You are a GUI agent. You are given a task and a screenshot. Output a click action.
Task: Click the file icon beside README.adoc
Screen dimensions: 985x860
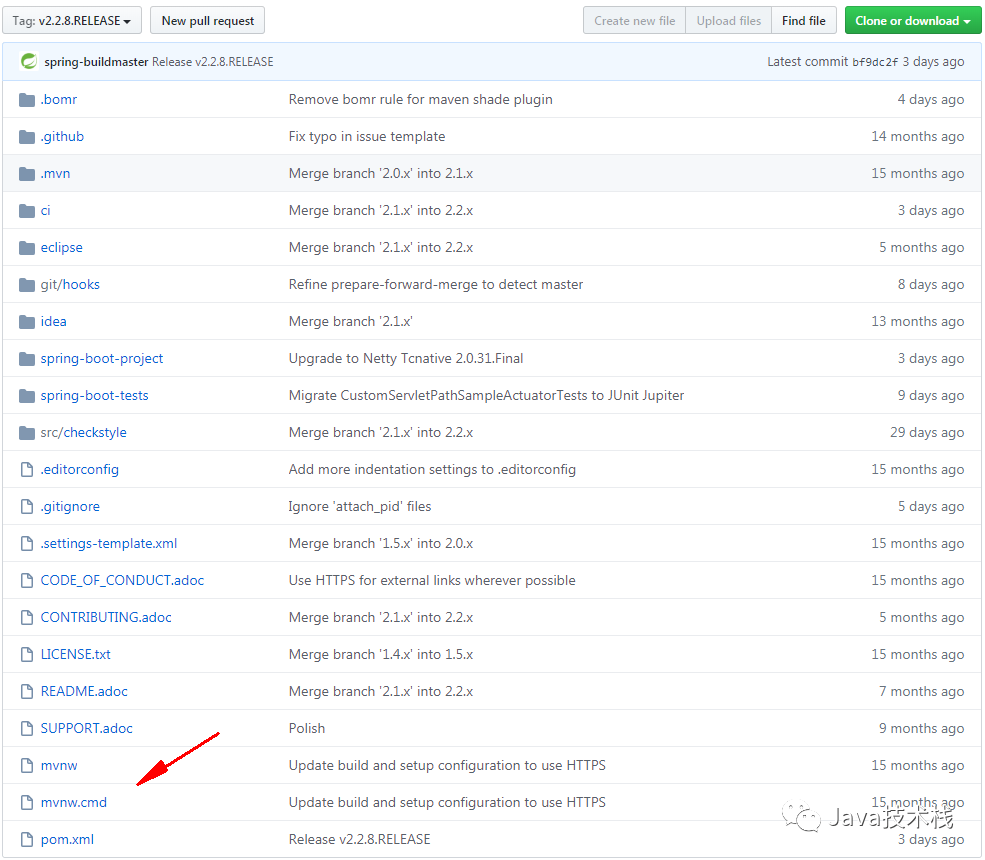pos(27,691)
